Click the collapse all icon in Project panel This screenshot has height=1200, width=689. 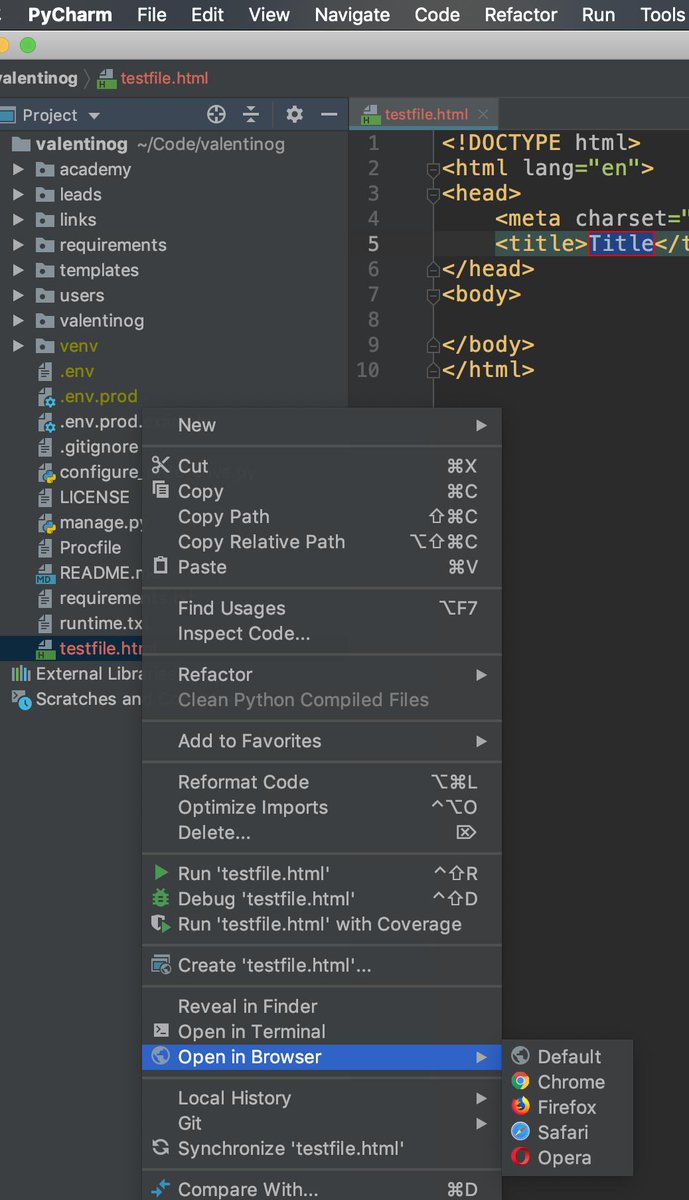coord(252,115)
